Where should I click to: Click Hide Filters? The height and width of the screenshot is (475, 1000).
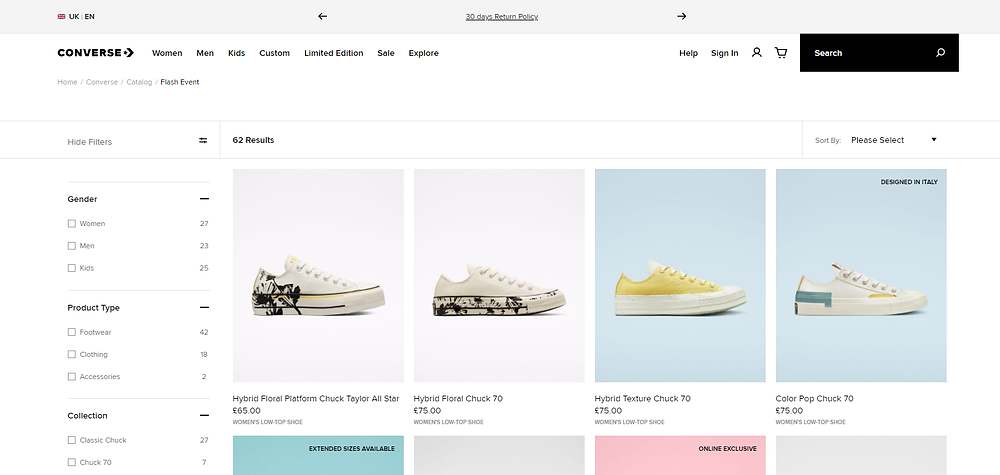(89, 142)
